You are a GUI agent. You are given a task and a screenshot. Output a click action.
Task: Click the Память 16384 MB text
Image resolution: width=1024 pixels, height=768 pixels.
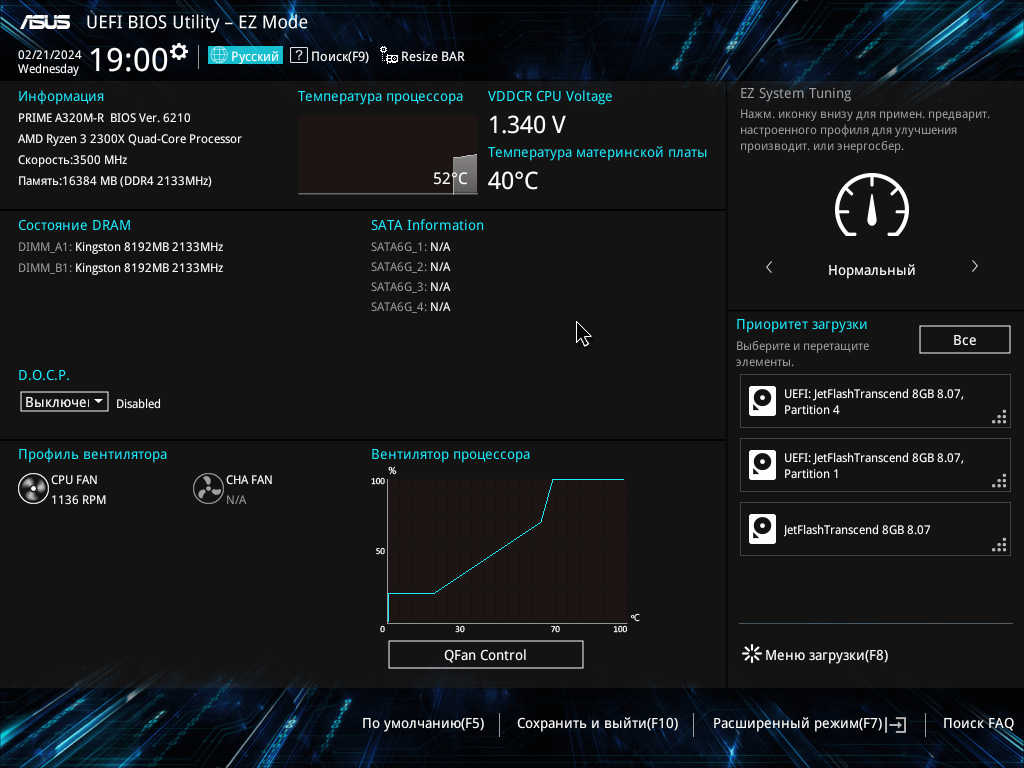[x=115, y=181]
